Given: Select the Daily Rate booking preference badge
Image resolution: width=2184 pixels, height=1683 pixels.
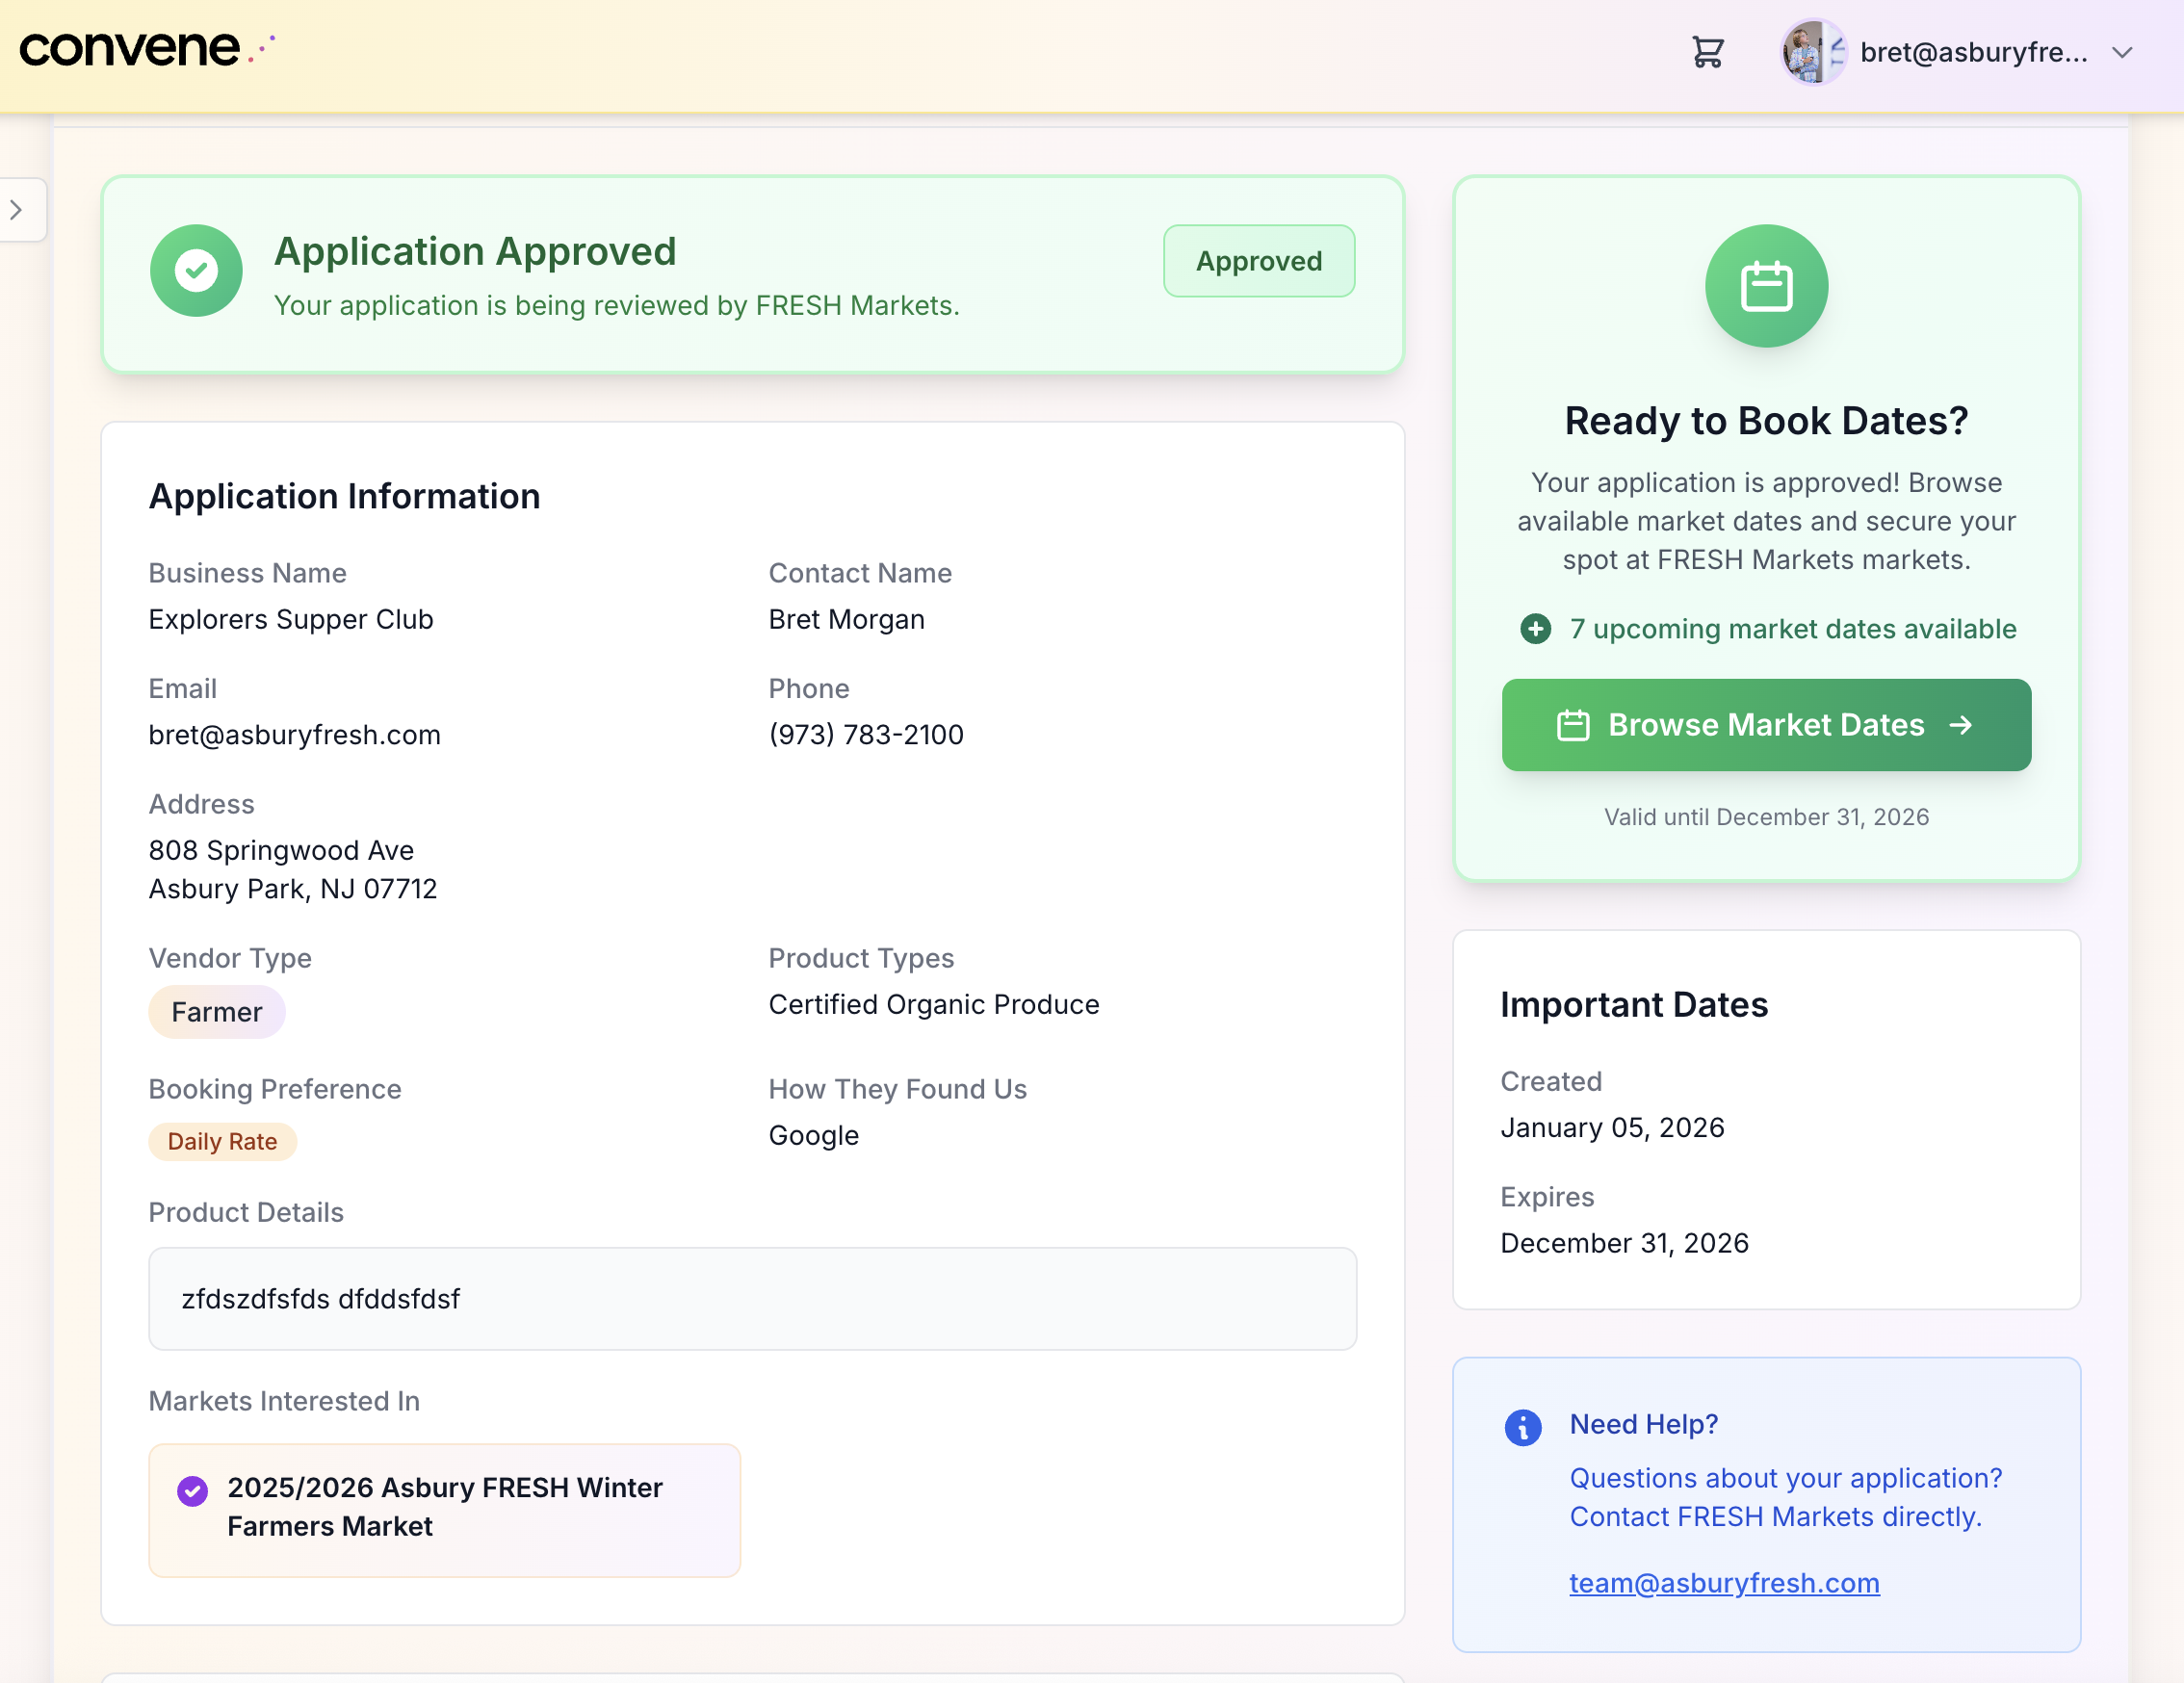Looking at the screenshot, I should coord(223,1141).
